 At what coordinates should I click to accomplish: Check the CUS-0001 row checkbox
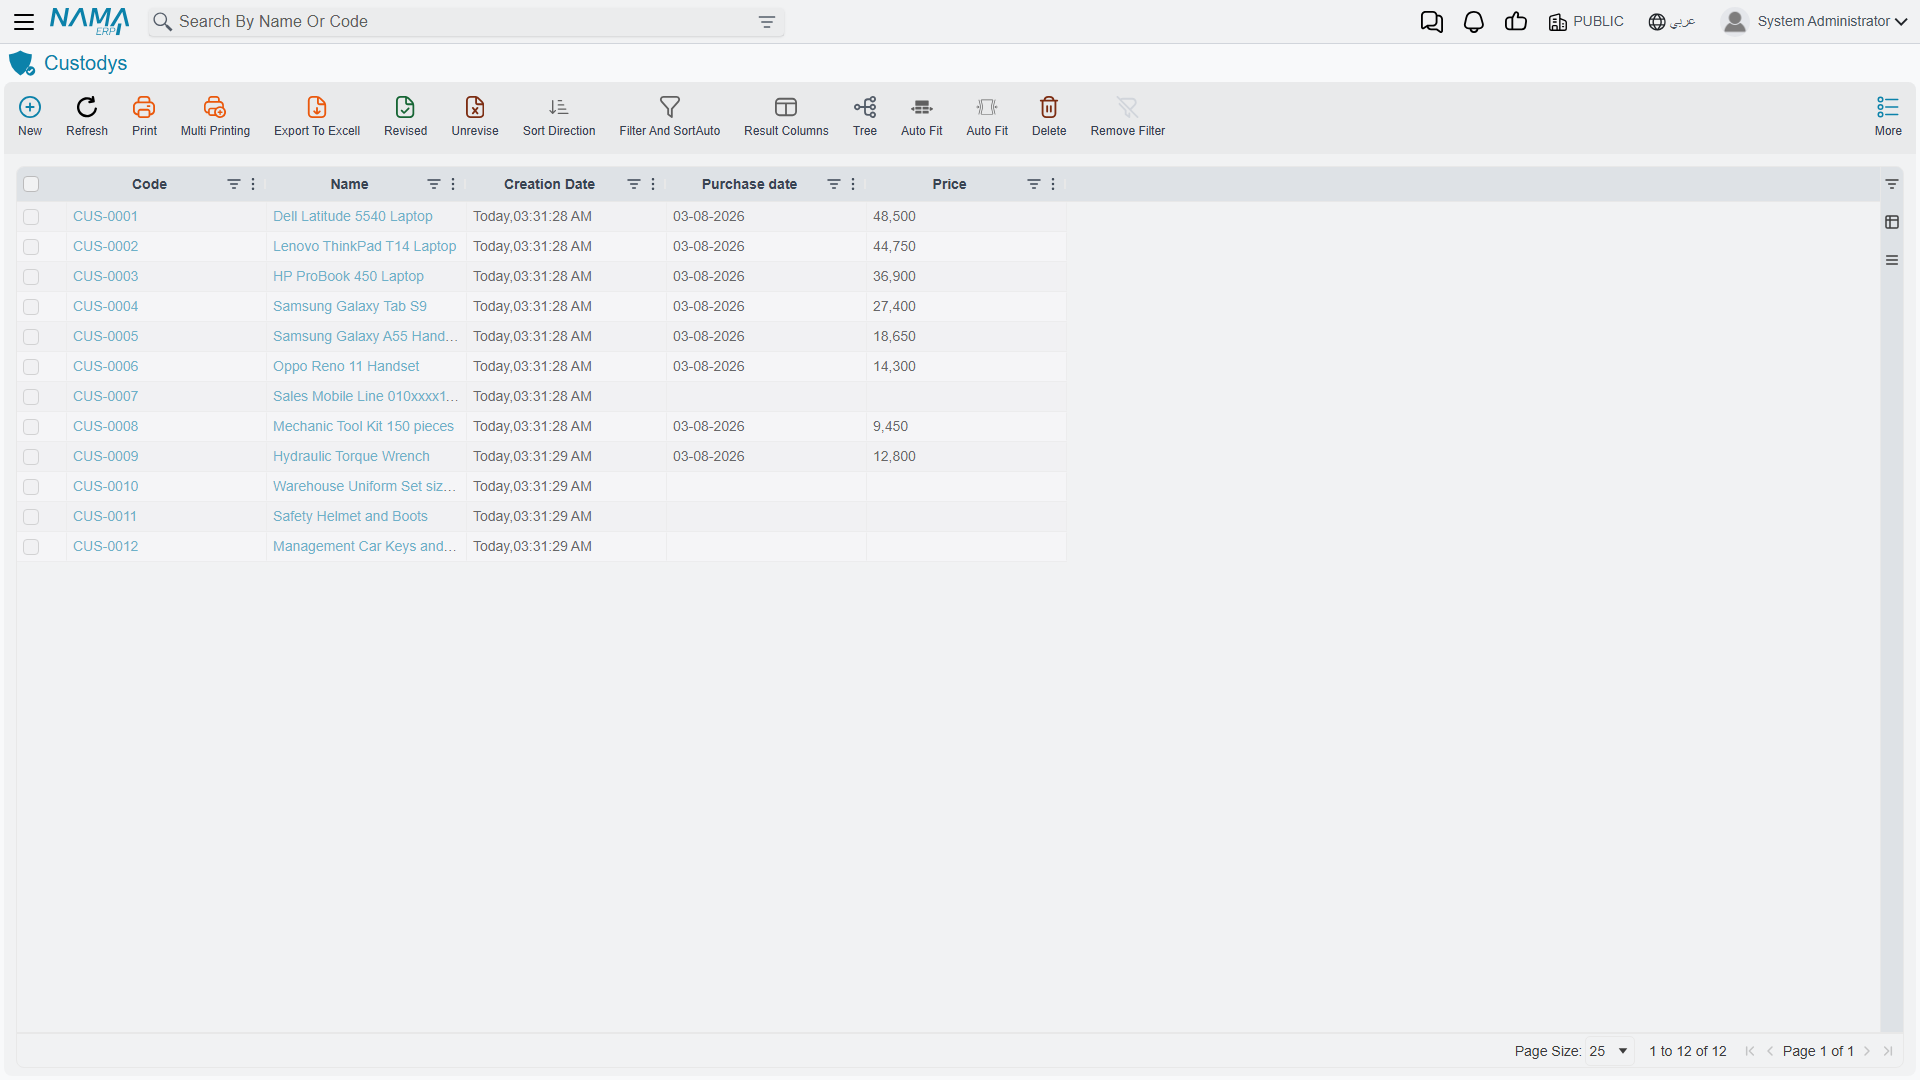point(31,217)
